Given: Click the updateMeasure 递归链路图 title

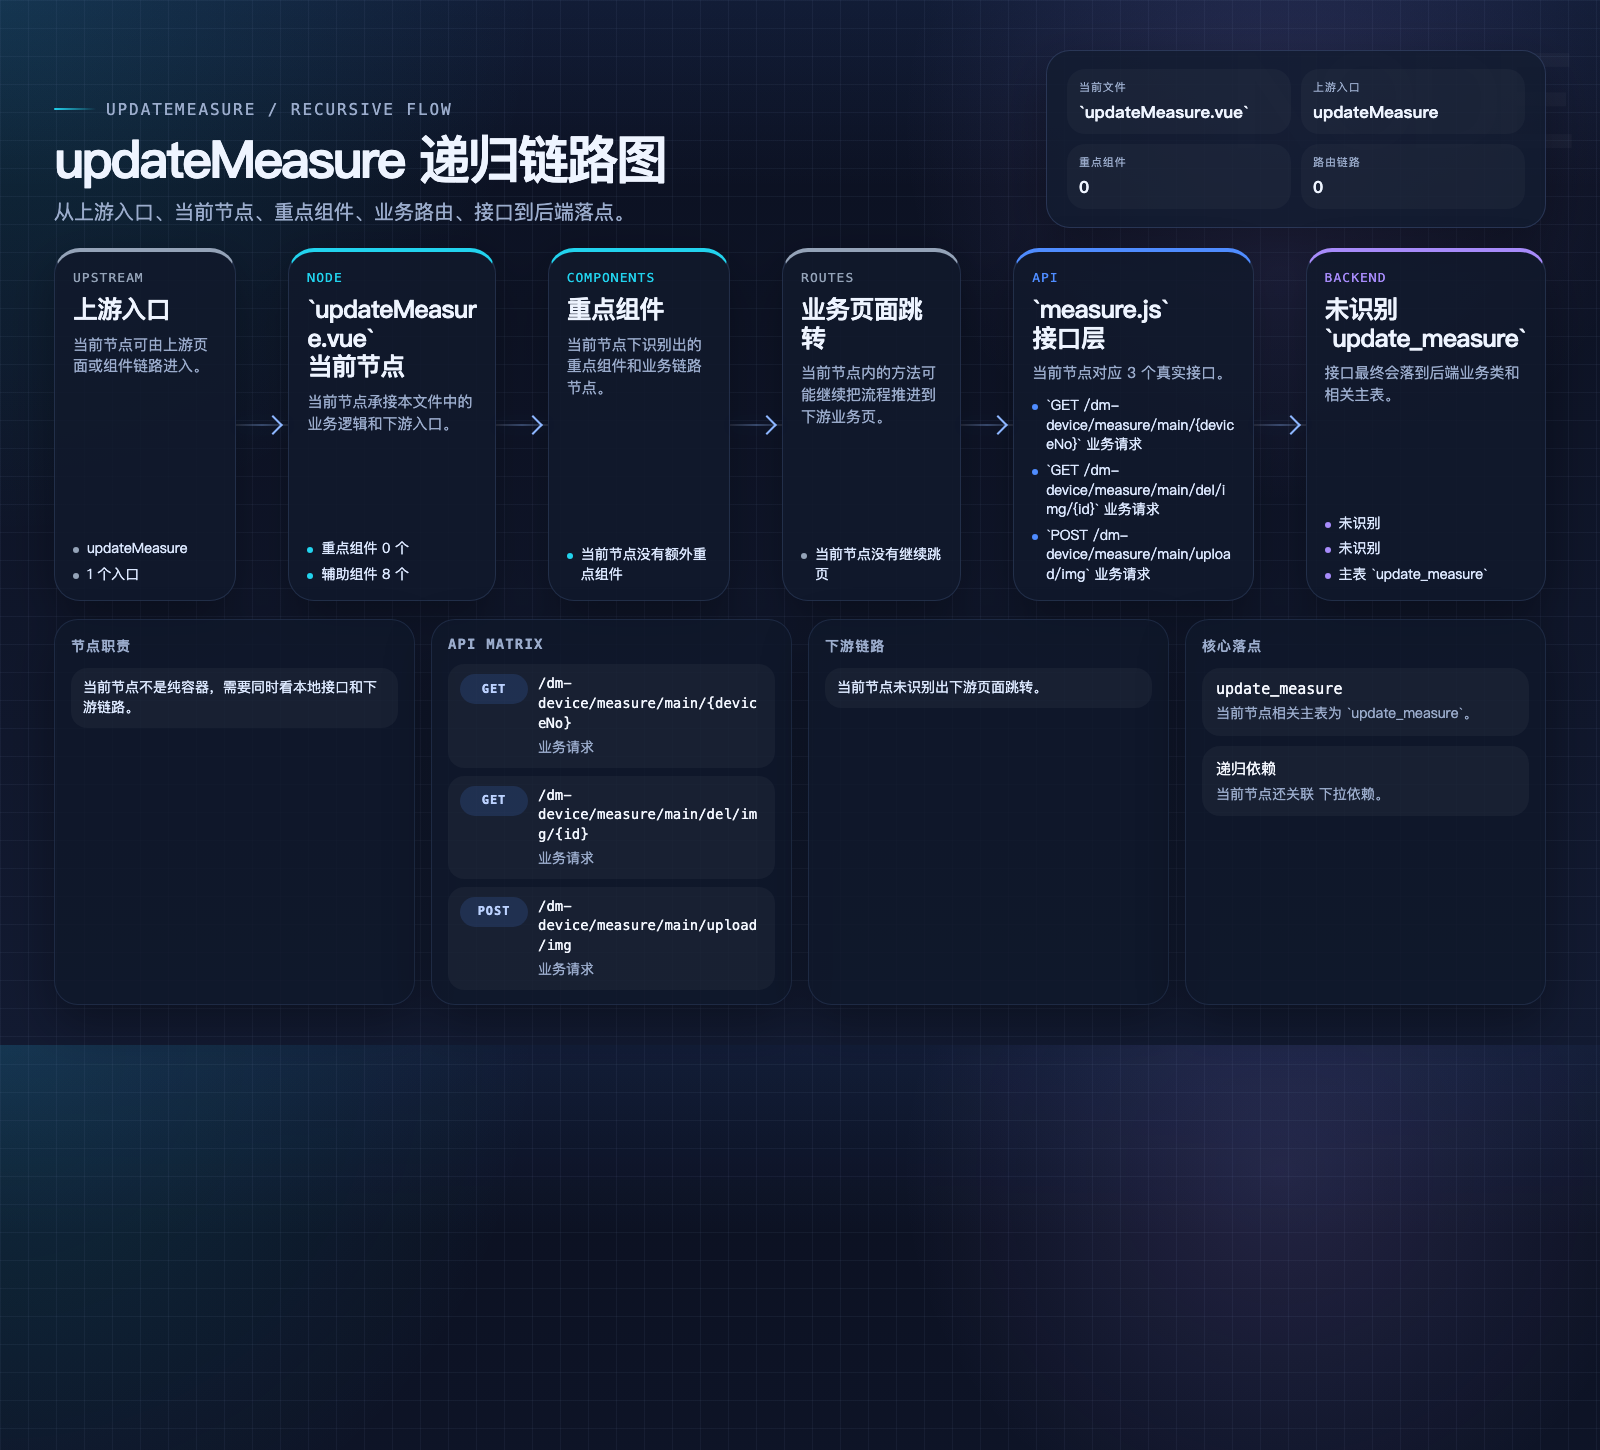Looking at the screenshot, I should 360,160.
